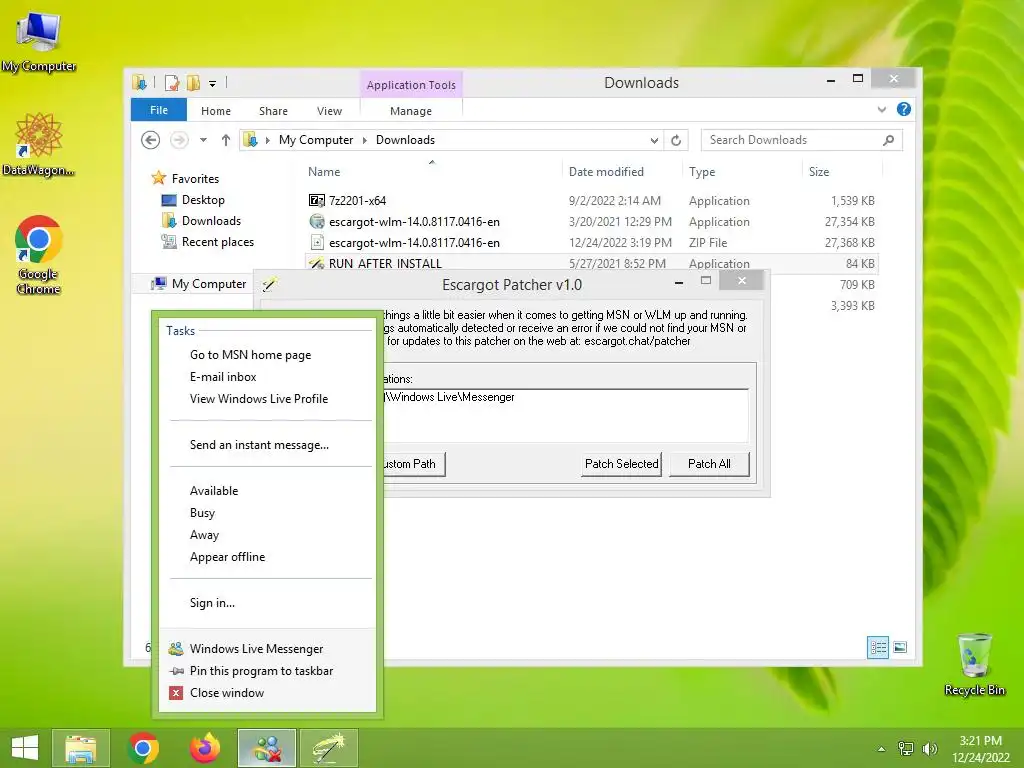Click Properties icon in quick access toolbar
Screen dimensions: 1024x768
pyautogui.click(x=172, y=83)
